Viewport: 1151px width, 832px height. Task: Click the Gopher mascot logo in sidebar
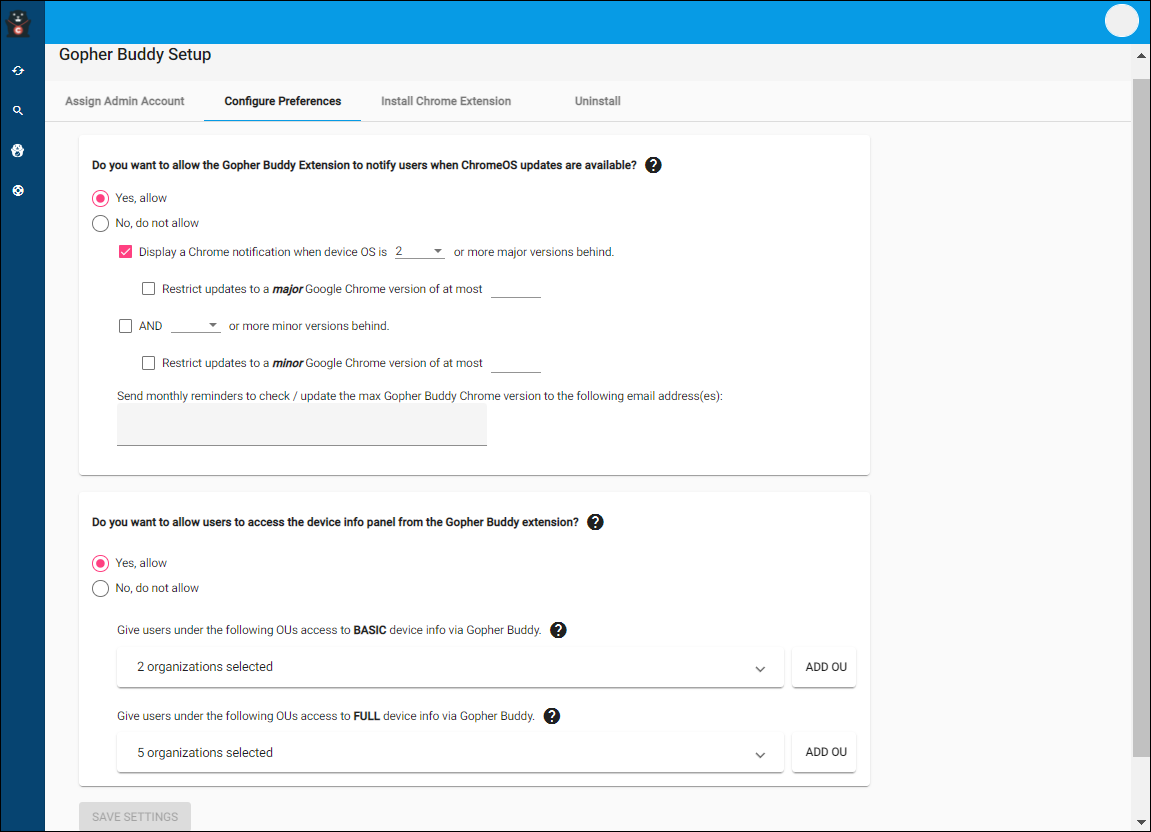click(18, 23)
